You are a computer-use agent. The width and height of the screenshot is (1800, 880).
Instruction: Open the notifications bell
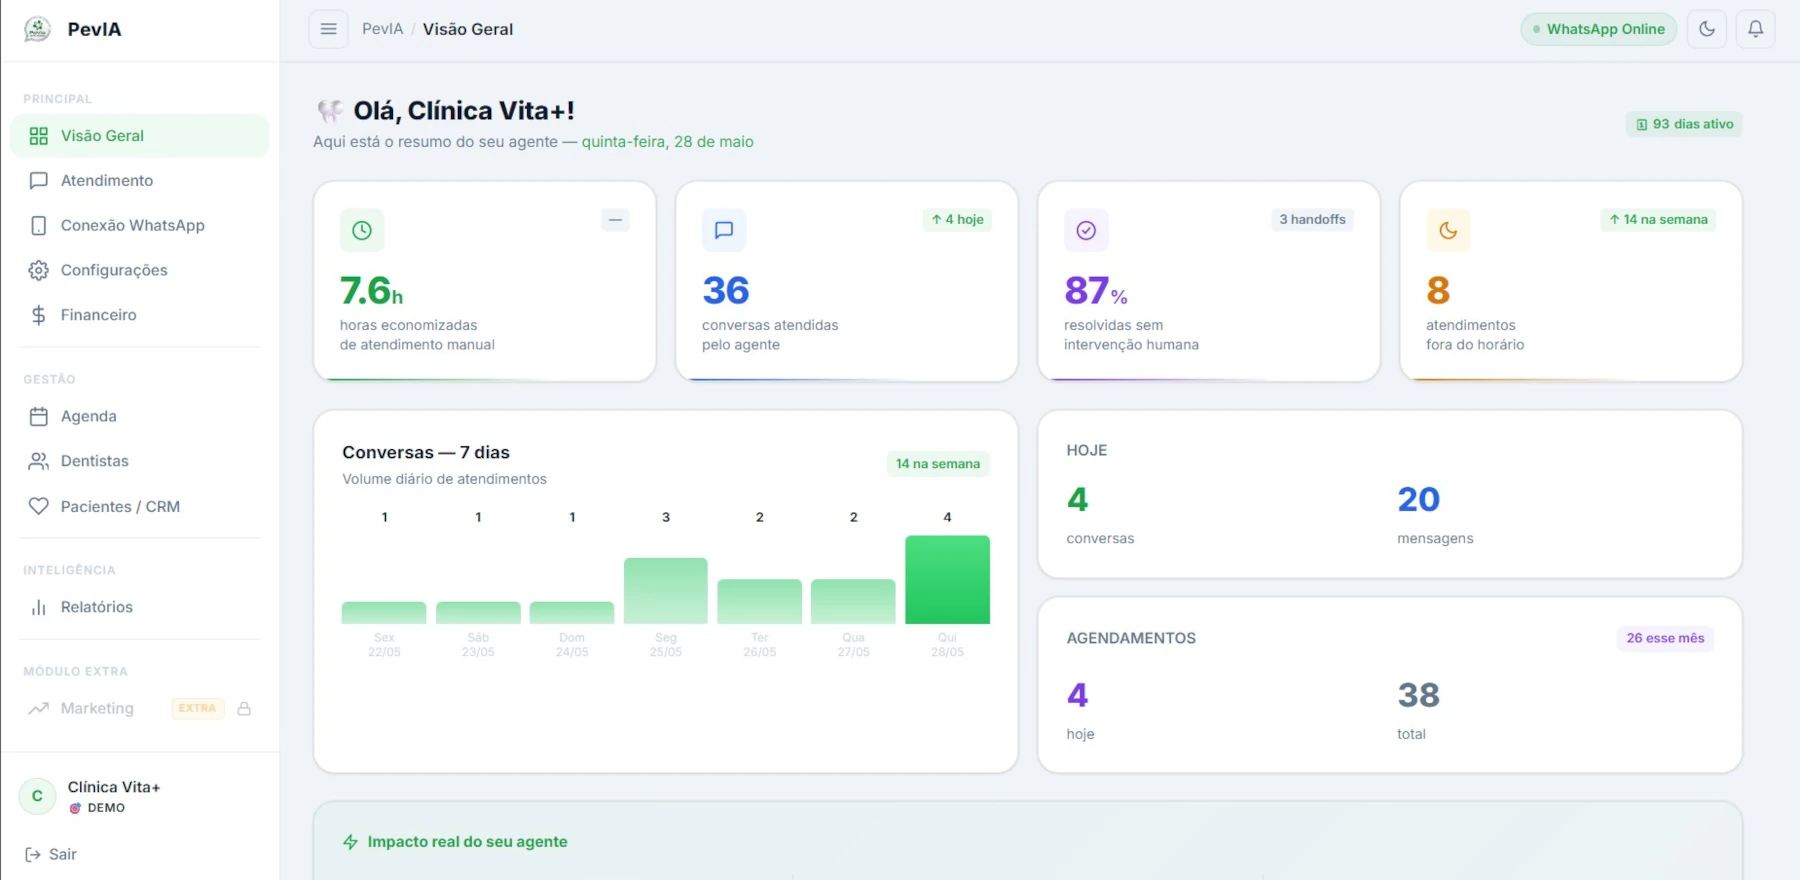1755,29
